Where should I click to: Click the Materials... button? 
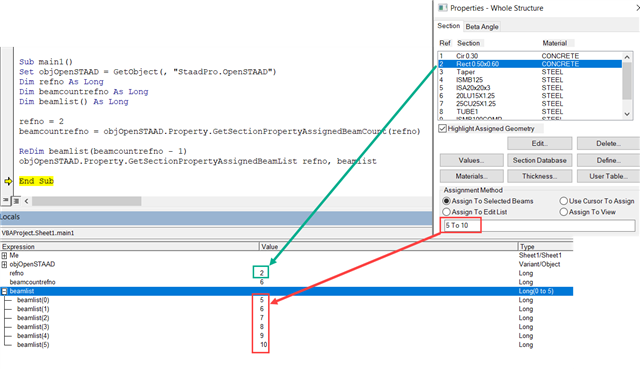coord(471,176)
